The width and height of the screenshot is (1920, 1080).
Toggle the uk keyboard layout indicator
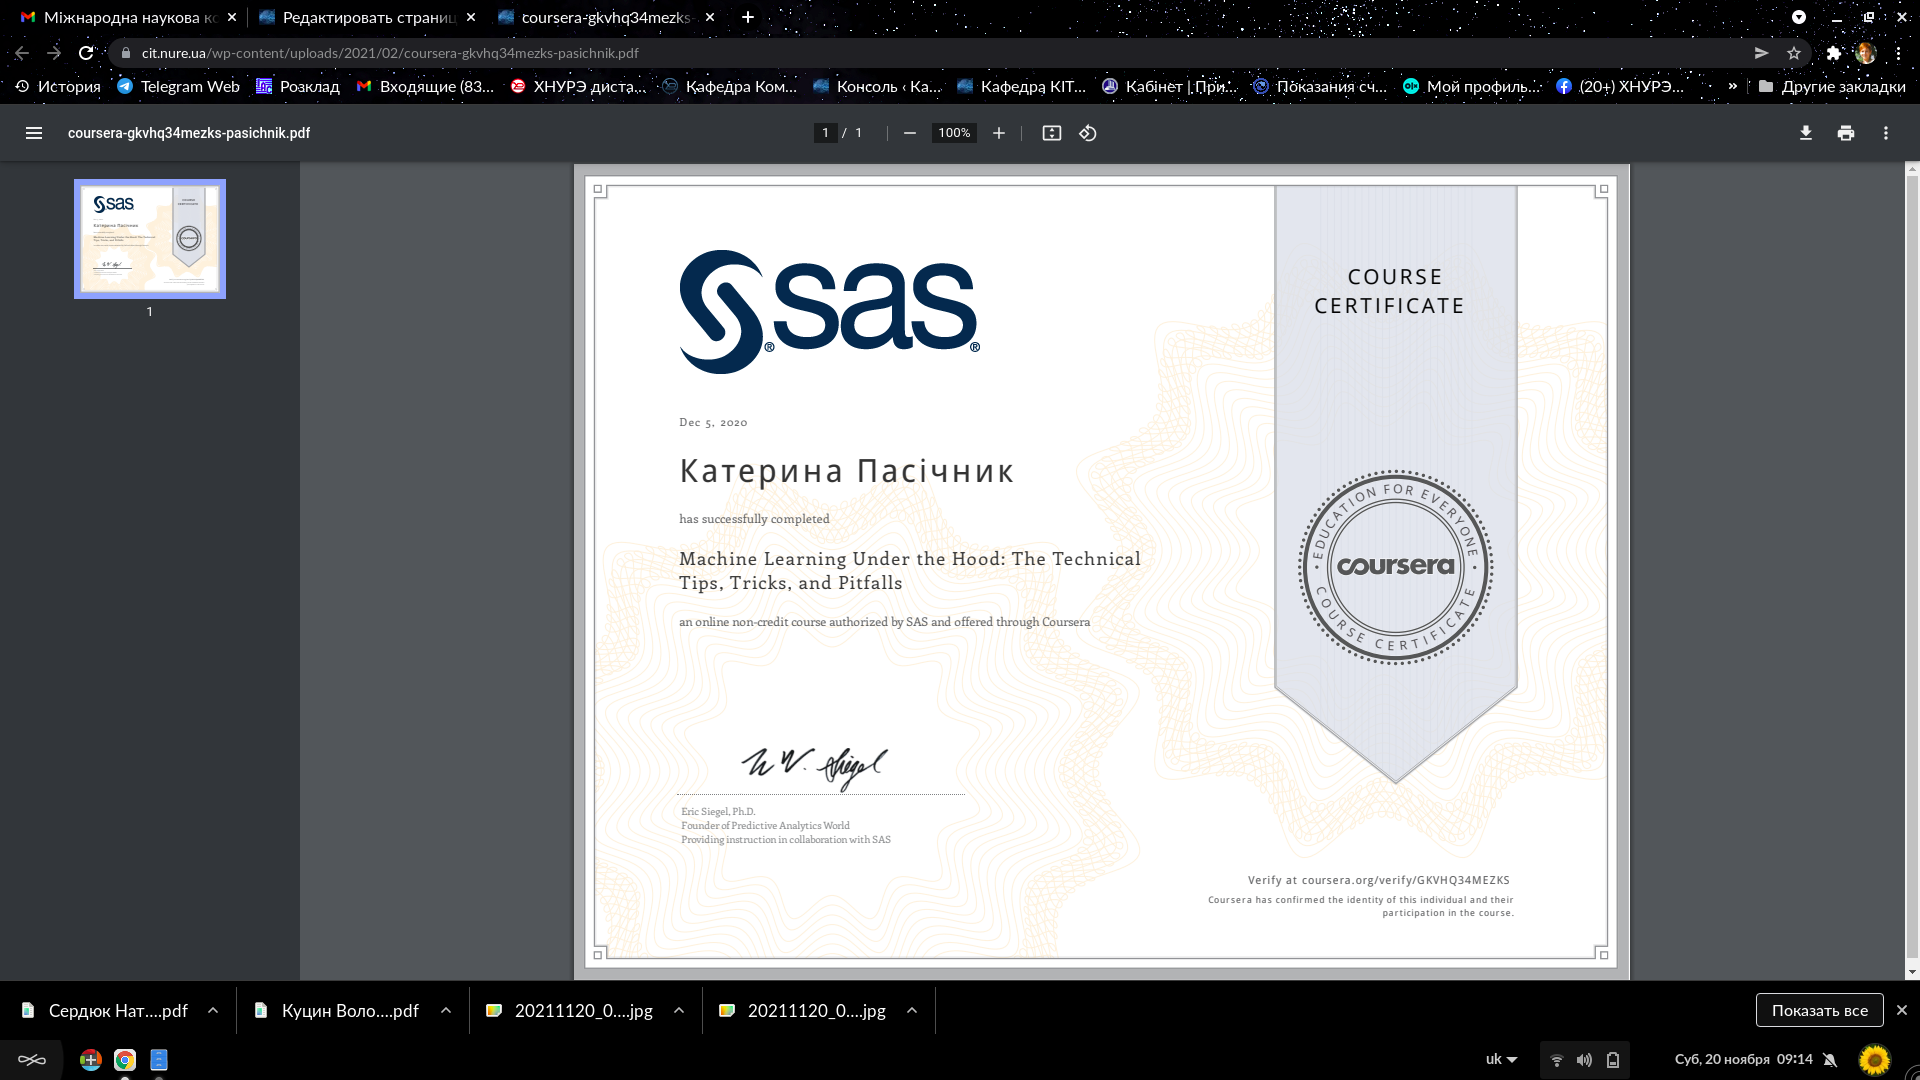tap(1501, 1059)
